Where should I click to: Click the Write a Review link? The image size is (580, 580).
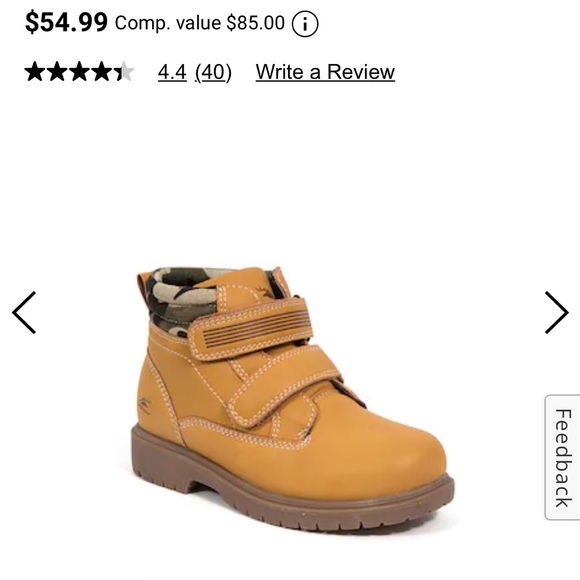tap(325, 71)
